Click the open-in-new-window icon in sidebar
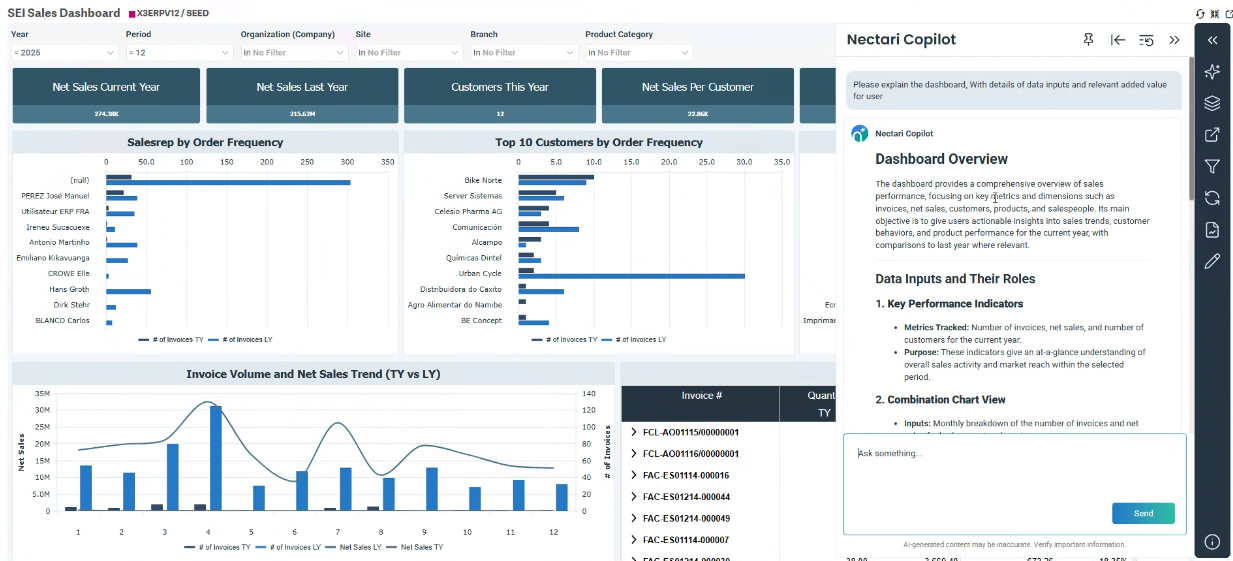The height and width of the screenshot is (561, 1233). pyautogui.click(x=1212, y=135)
